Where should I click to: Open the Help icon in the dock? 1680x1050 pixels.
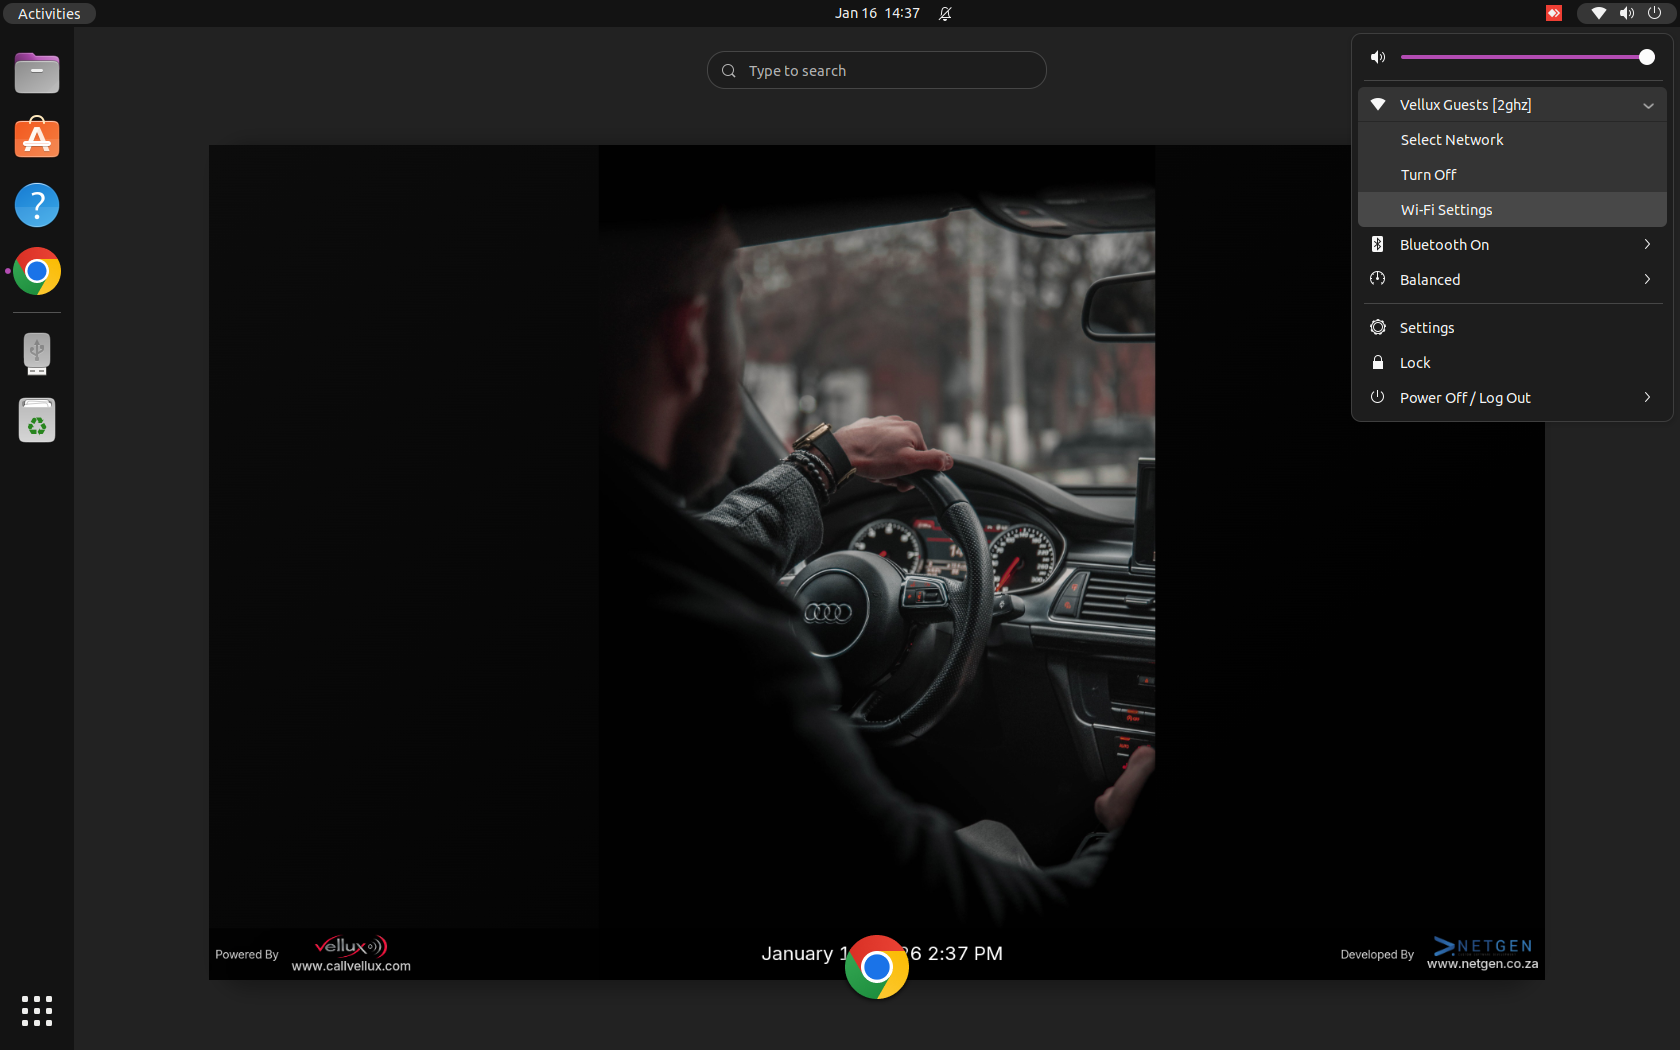pyautogui.click(x=37, y=205)
